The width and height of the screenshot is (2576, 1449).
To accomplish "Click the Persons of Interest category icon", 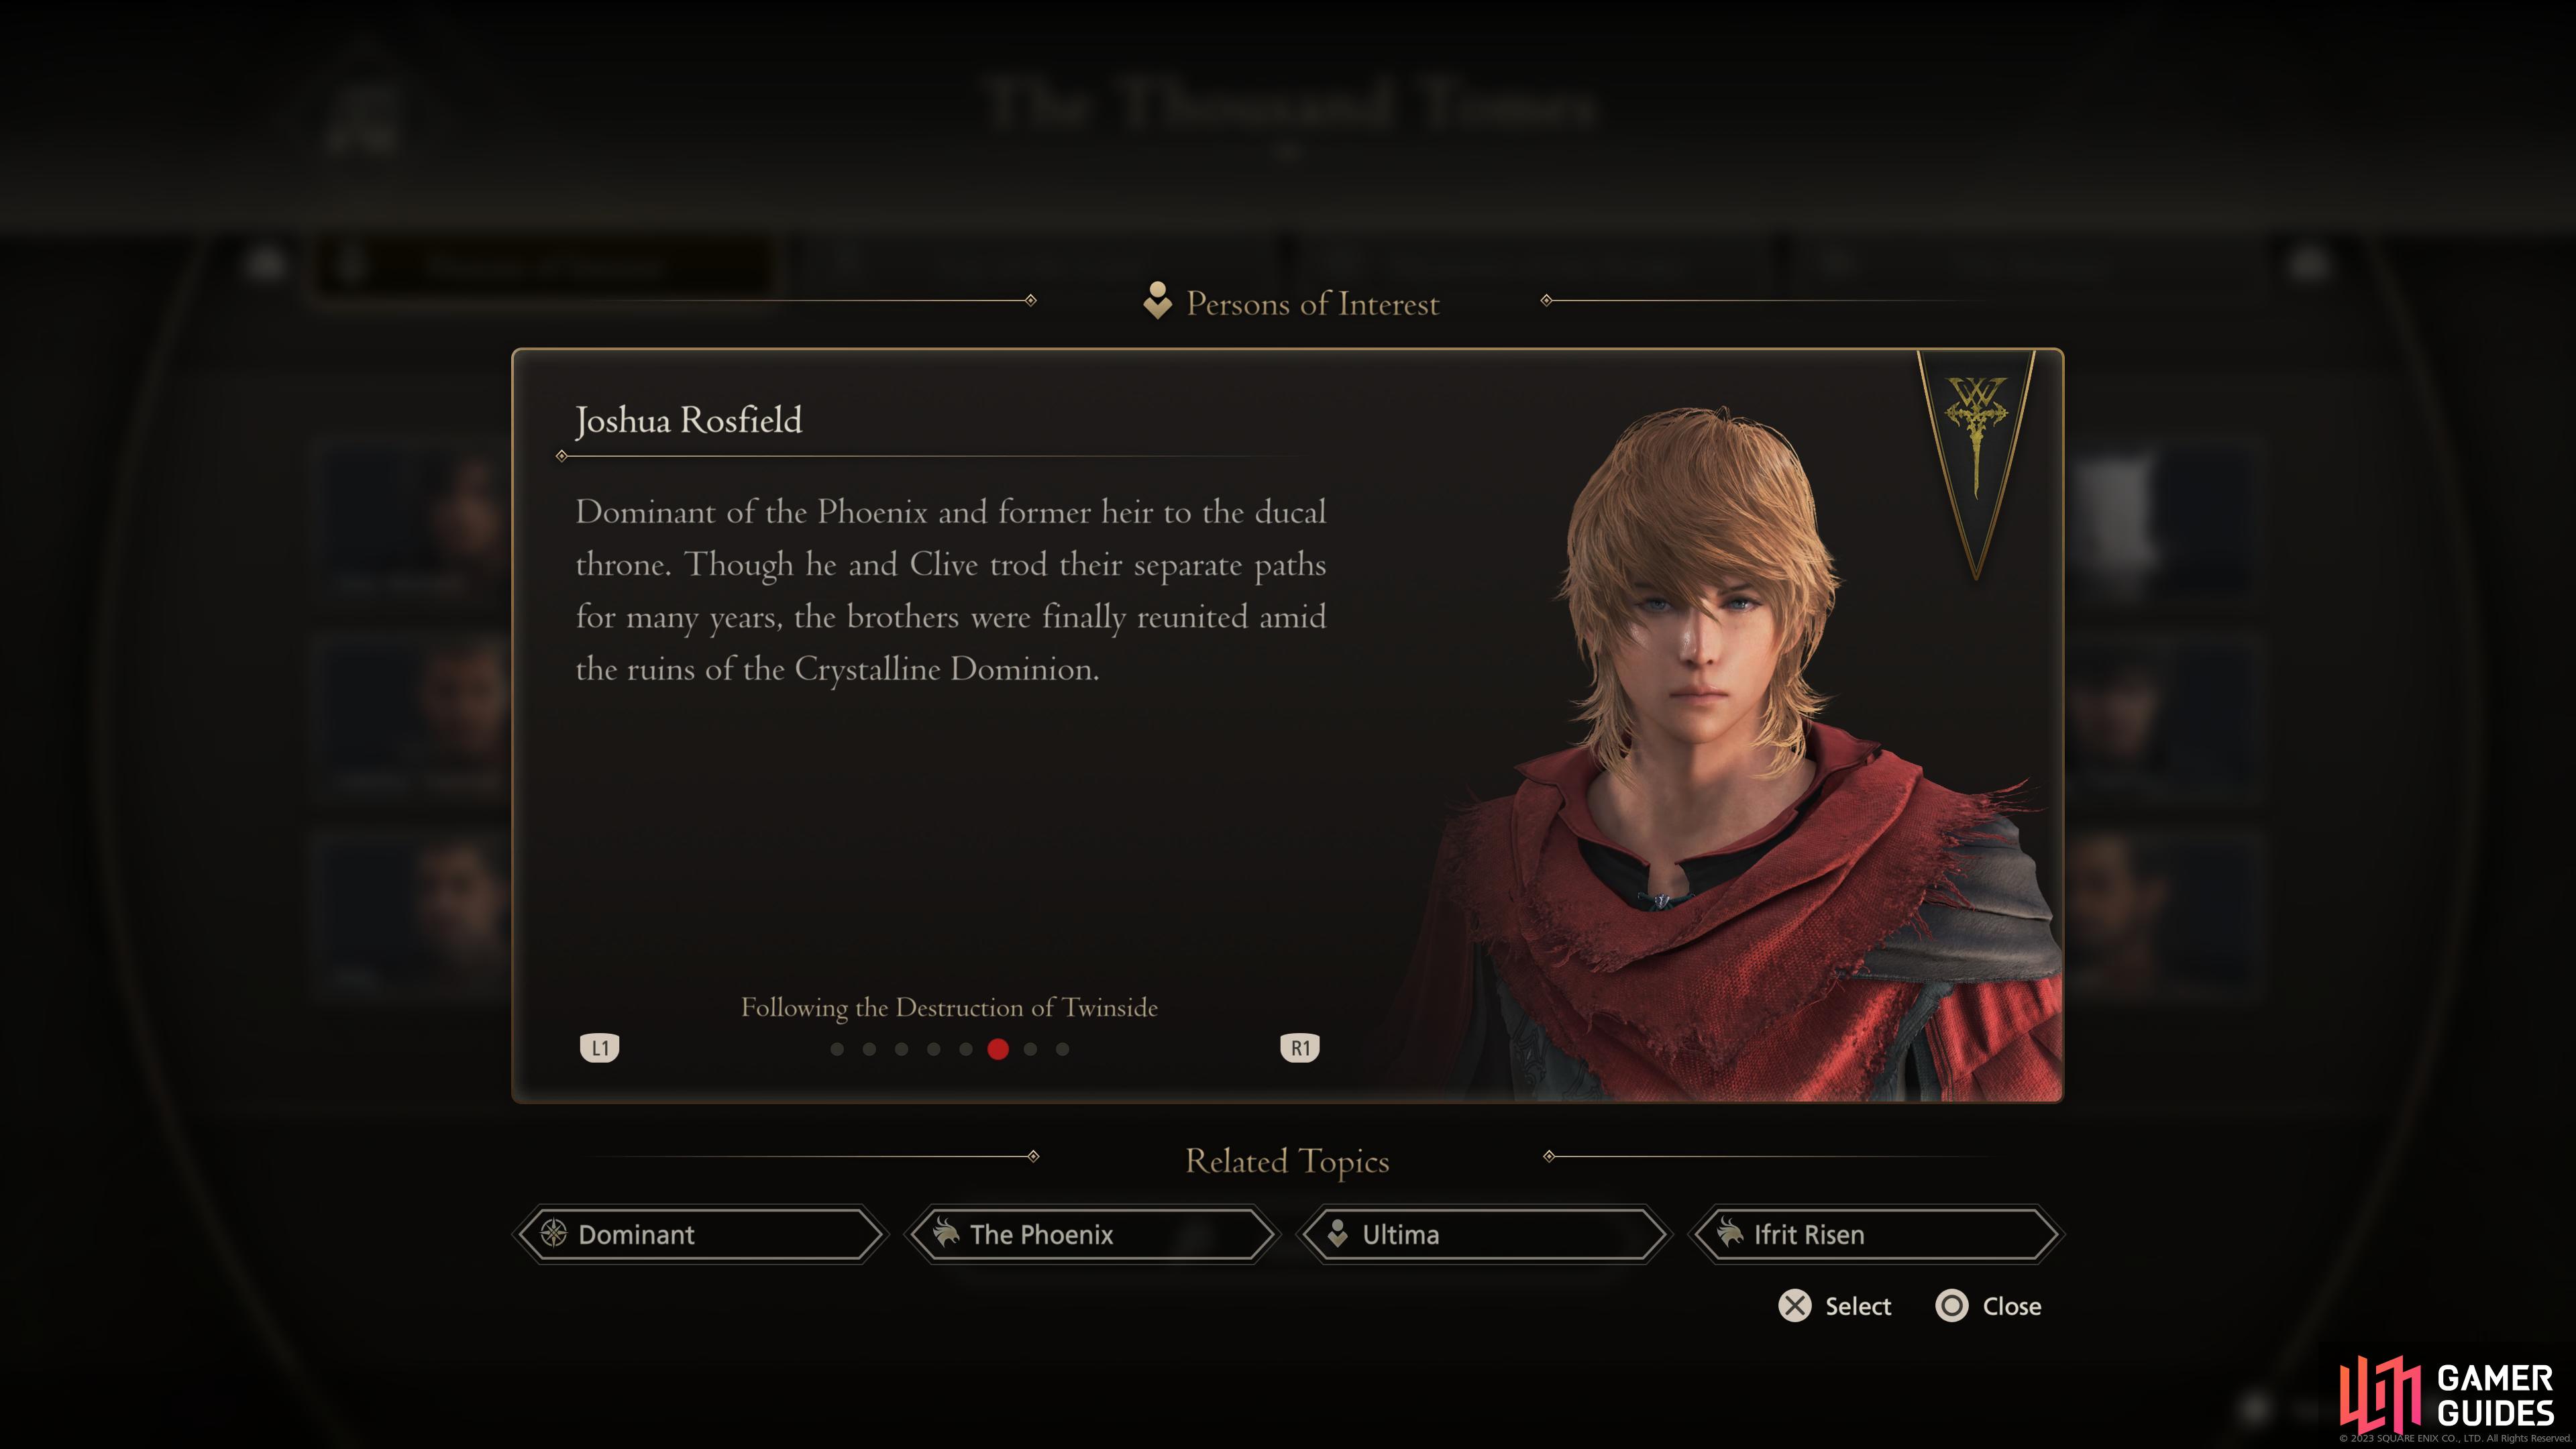I will point(1157,301).
